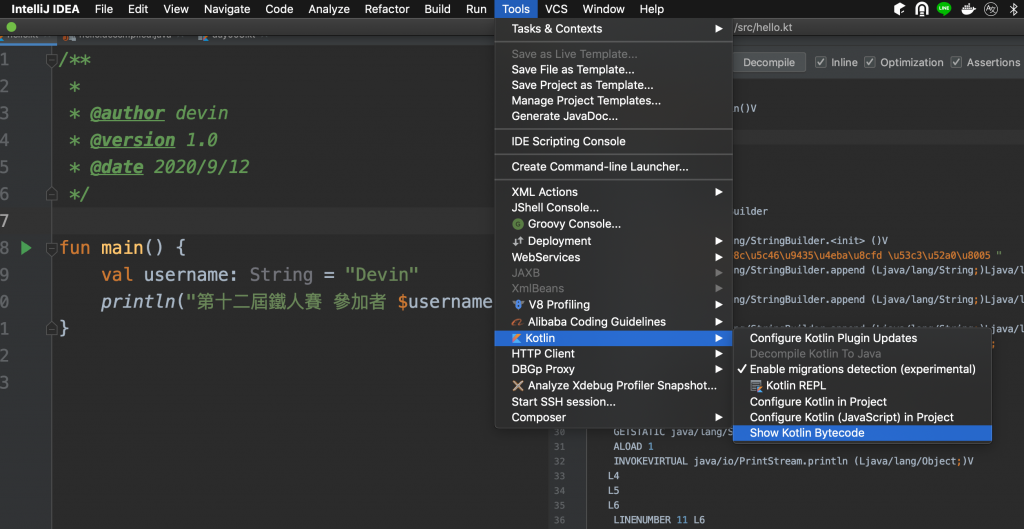Open the Build menu

(437, 9)
